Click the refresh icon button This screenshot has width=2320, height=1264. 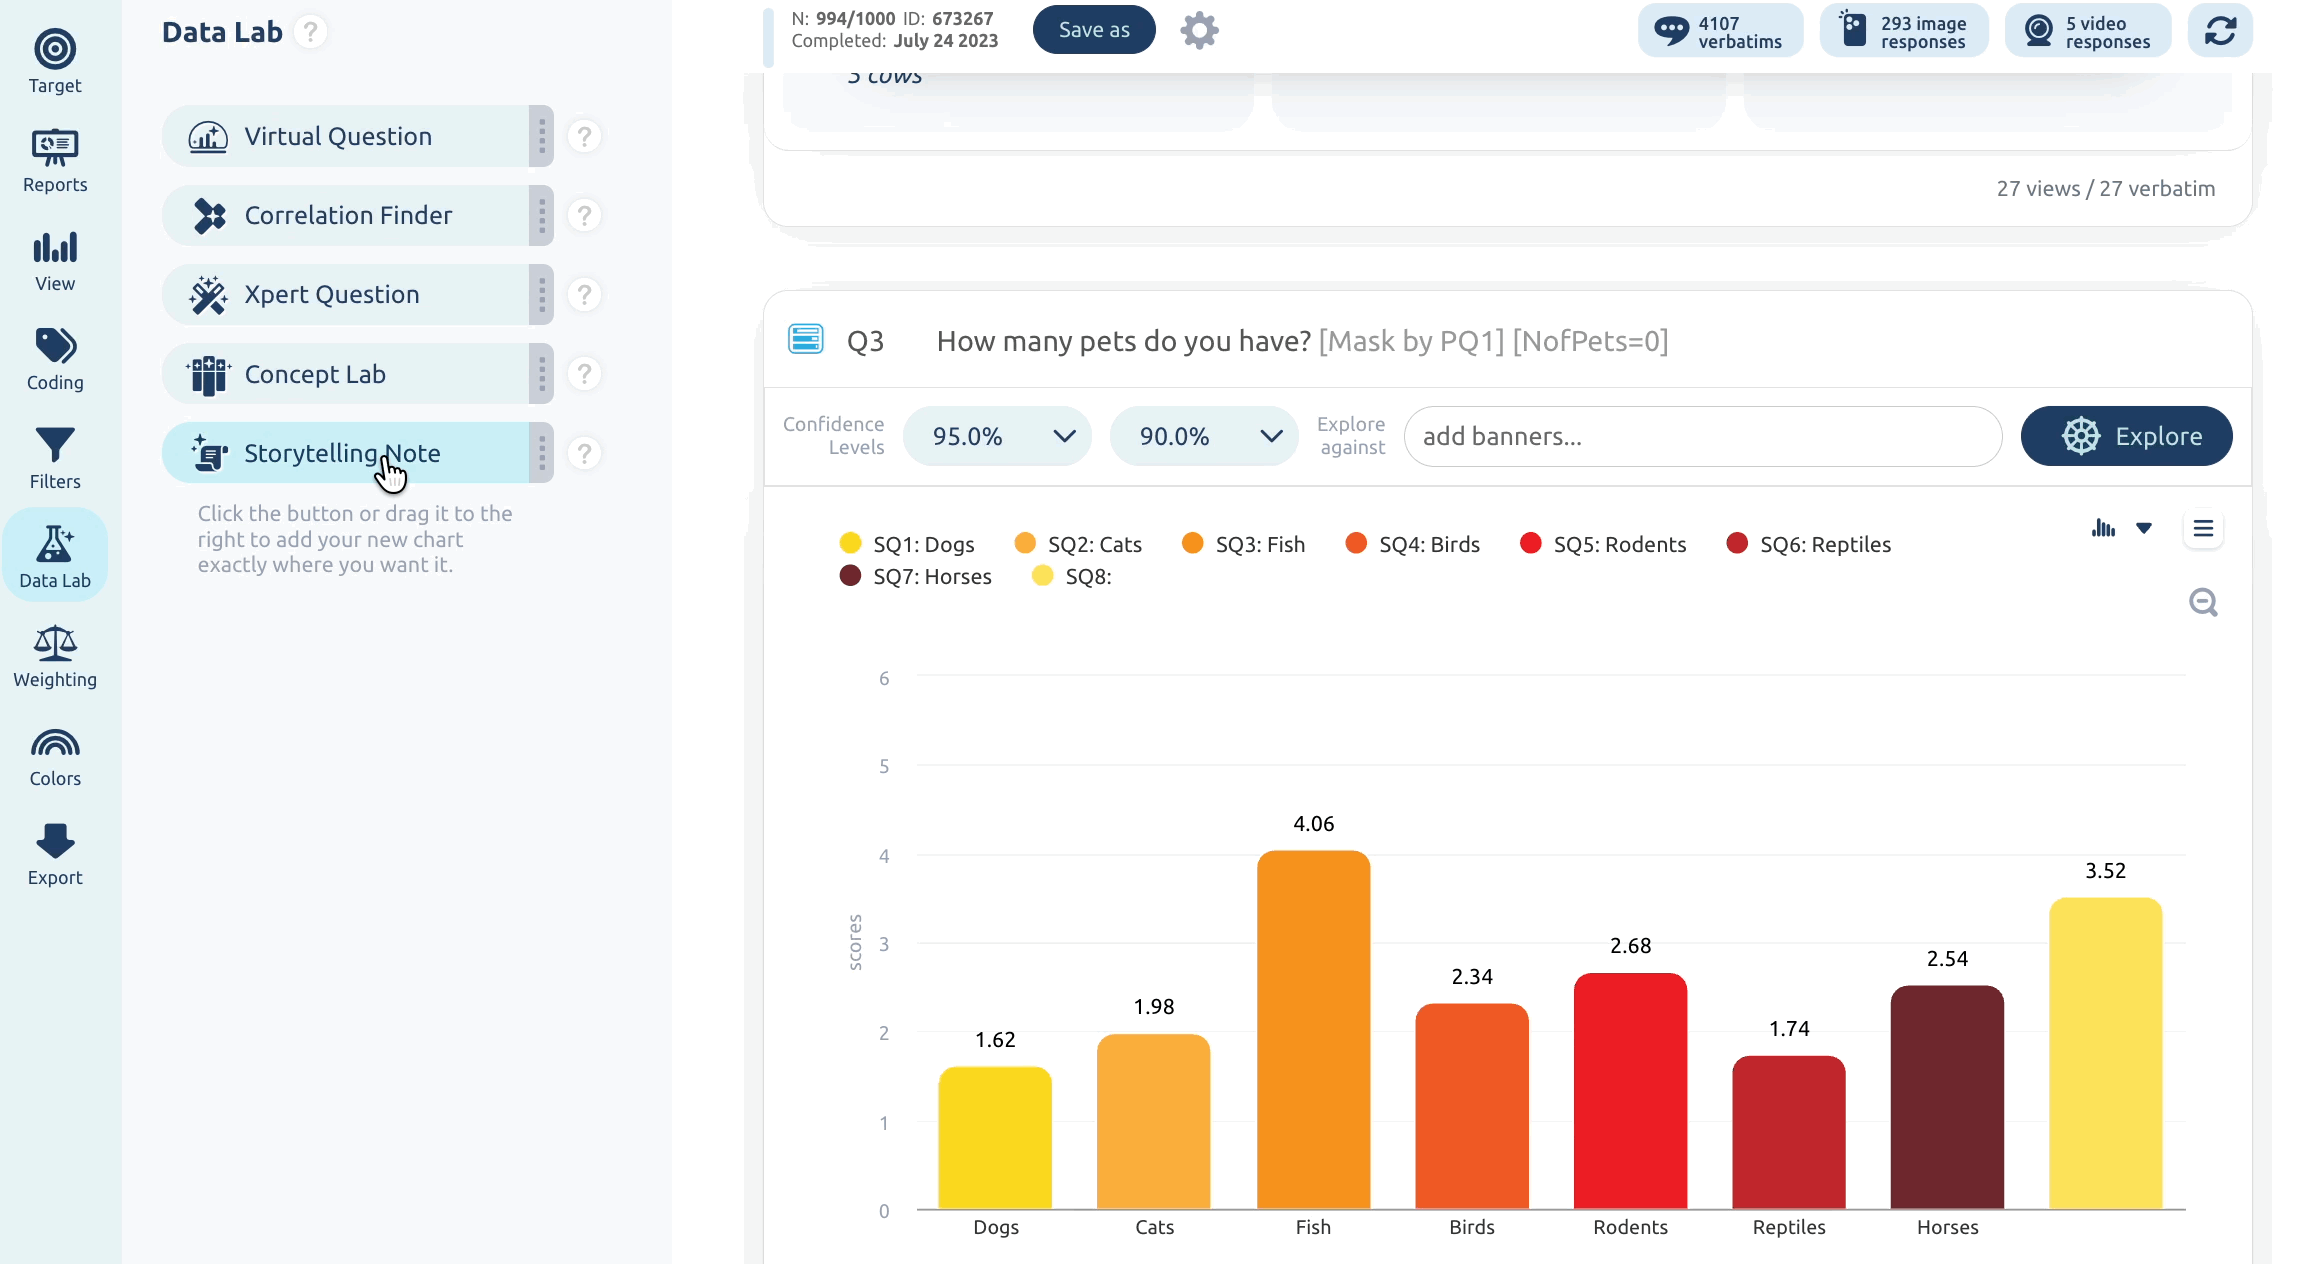(2220, 32)
